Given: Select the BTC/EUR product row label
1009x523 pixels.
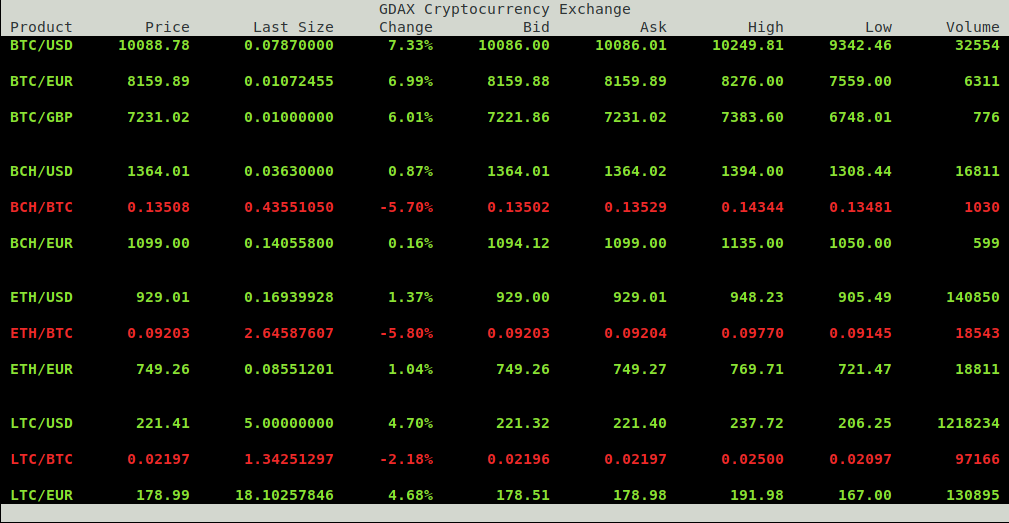Looking at the screenshot, I should [x=41, y=81].
